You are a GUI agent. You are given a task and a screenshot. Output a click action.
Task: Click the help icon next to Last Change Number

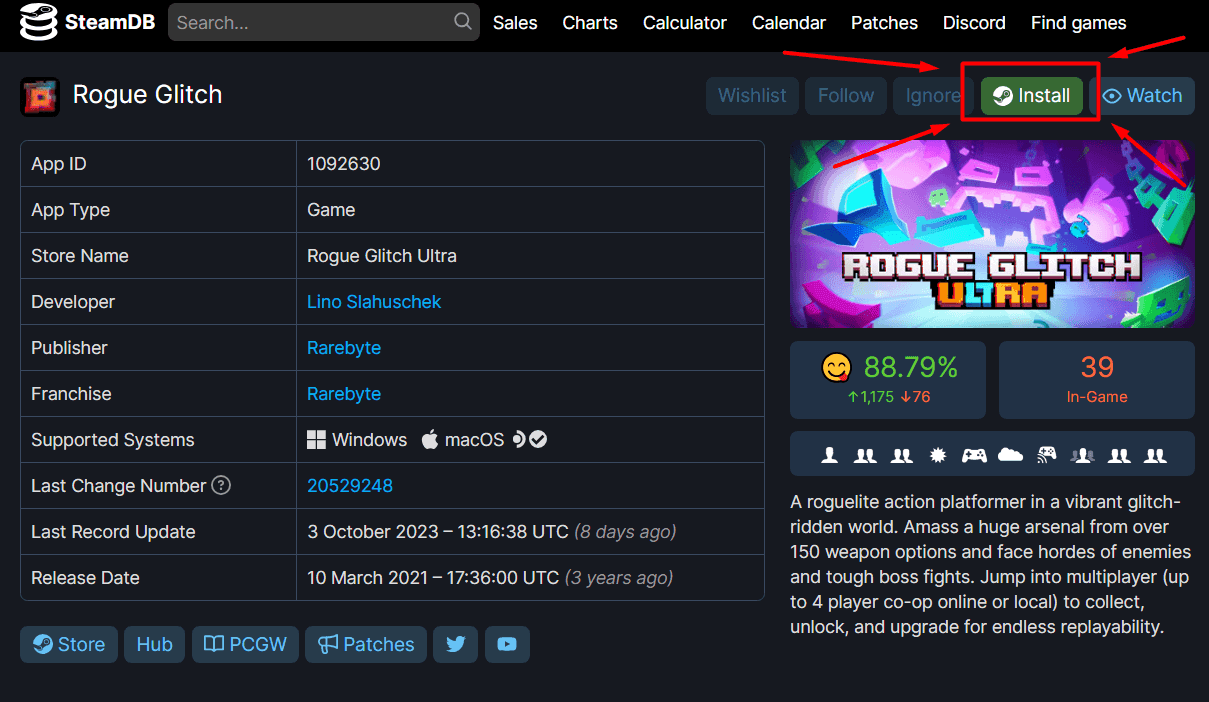click(x=221, y=486)
